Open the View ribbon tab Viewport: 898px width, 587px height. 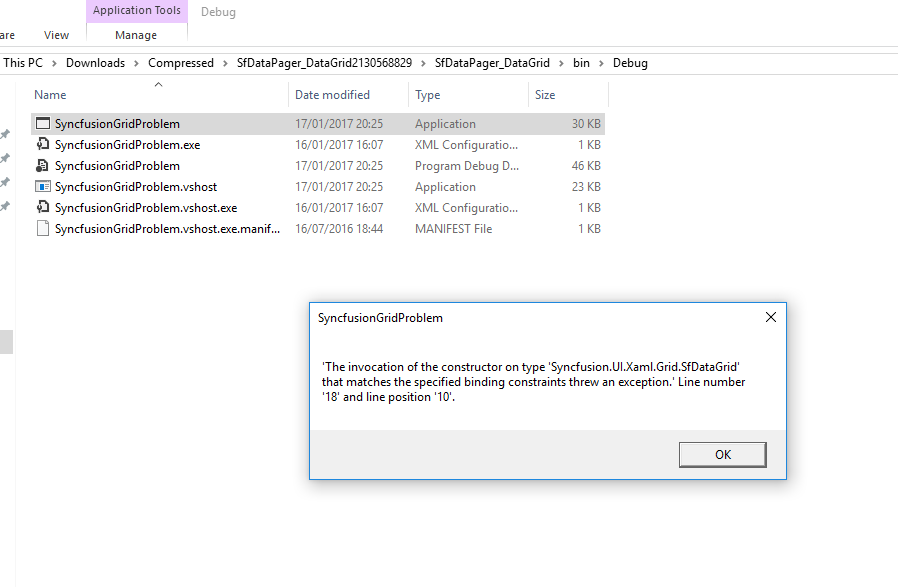coord(56,35)
